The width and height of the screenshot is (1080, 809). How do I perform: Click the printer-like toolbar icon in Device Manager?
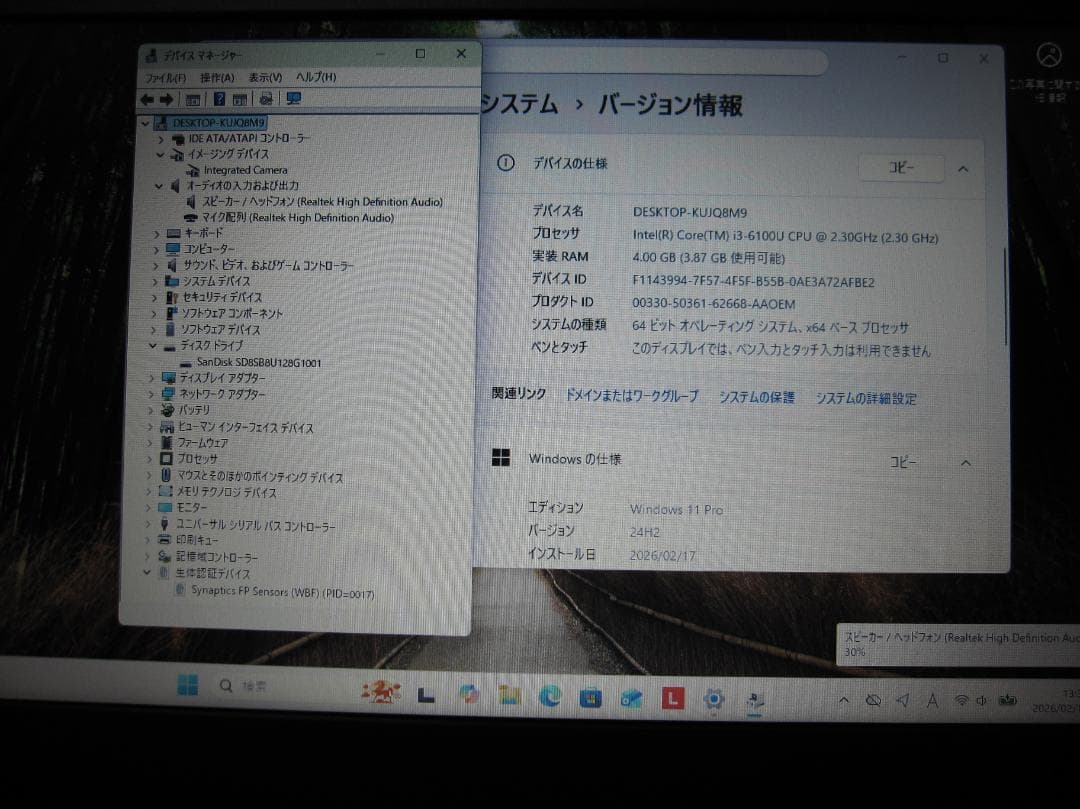coord(266,99)
